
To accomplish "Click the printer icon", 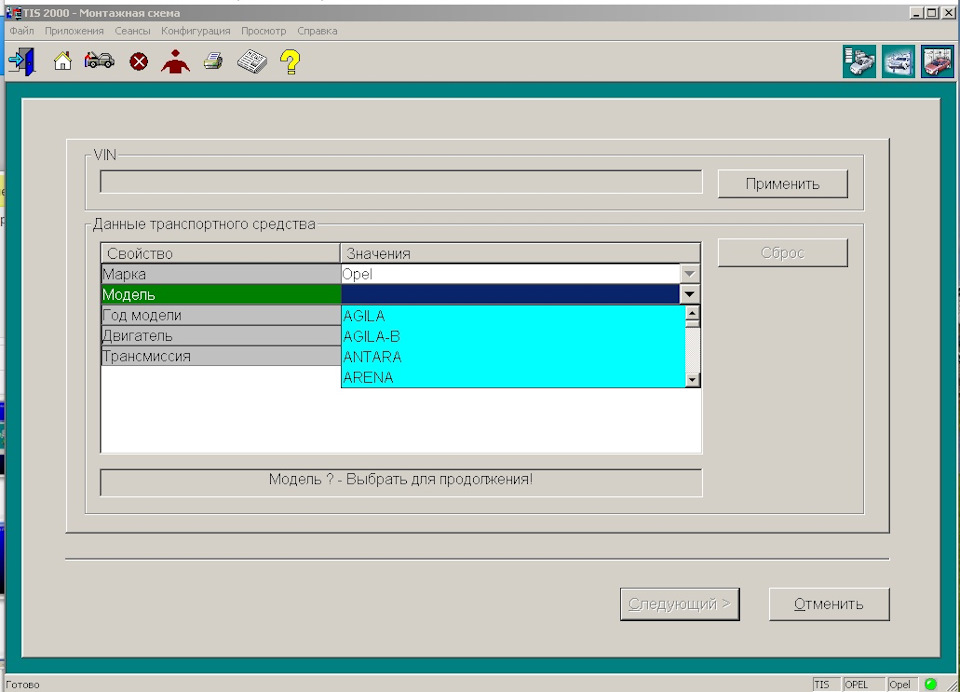I will pos(213,61).
